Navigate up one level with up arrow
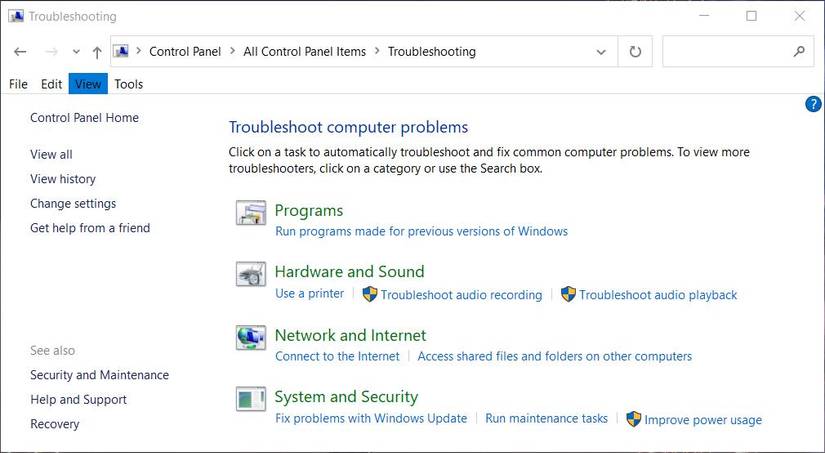The width and height of the screenshot is (825, 453). tap(97, 52)
